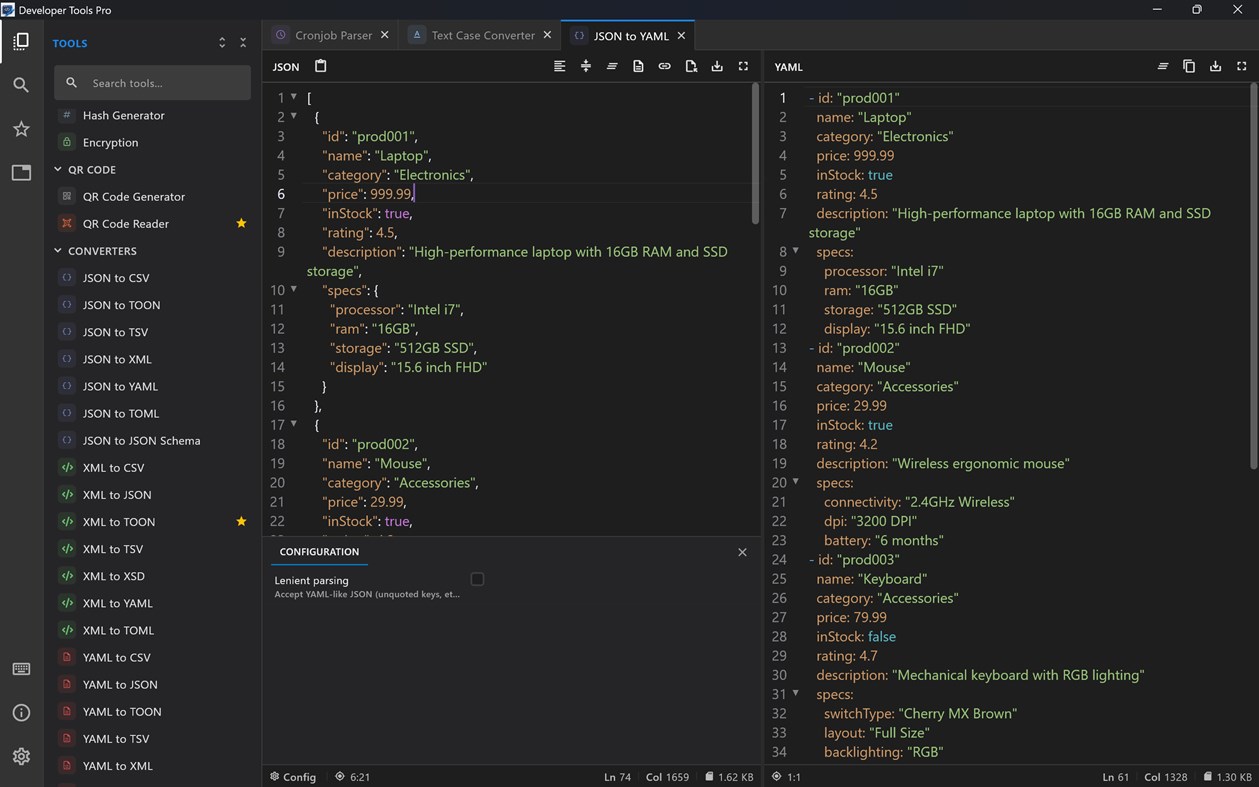Toggle the Config button in the status bar
This screenshot has width=1259, height=787.
tap(293, 776)
